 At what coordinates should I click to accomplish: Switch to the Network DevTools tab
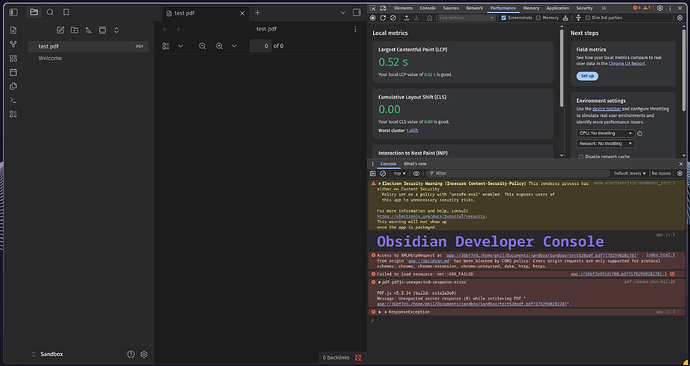pos(474,8)
